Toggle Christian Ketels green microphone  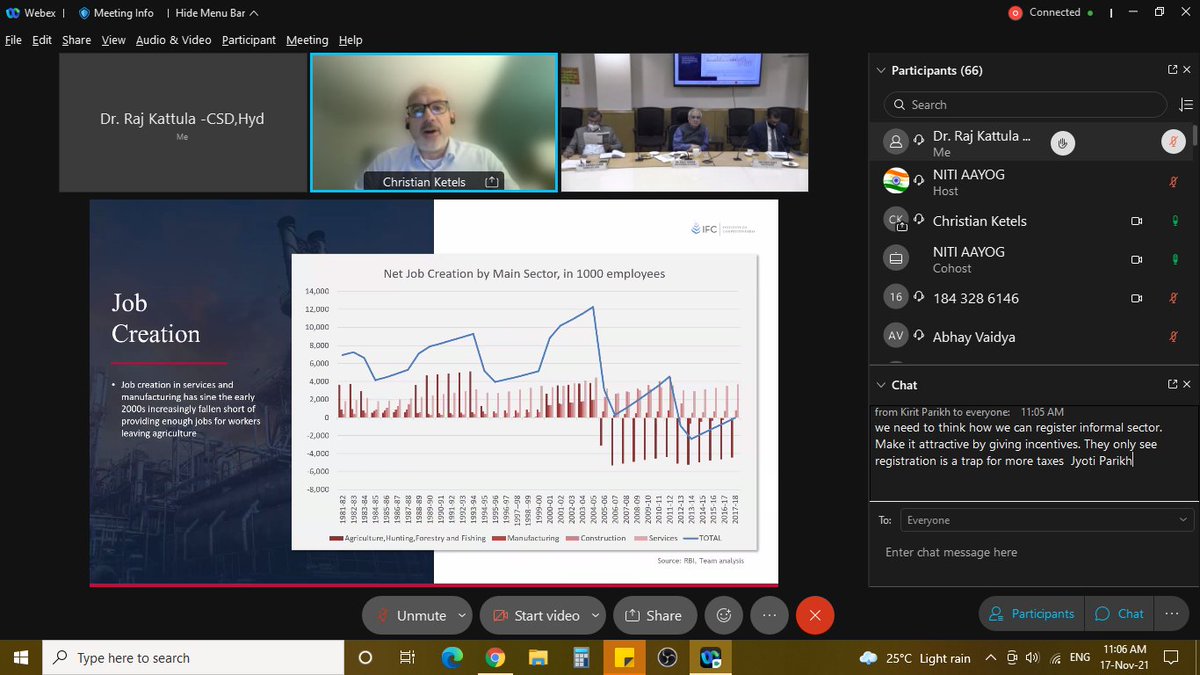[x=1174, y=221]
